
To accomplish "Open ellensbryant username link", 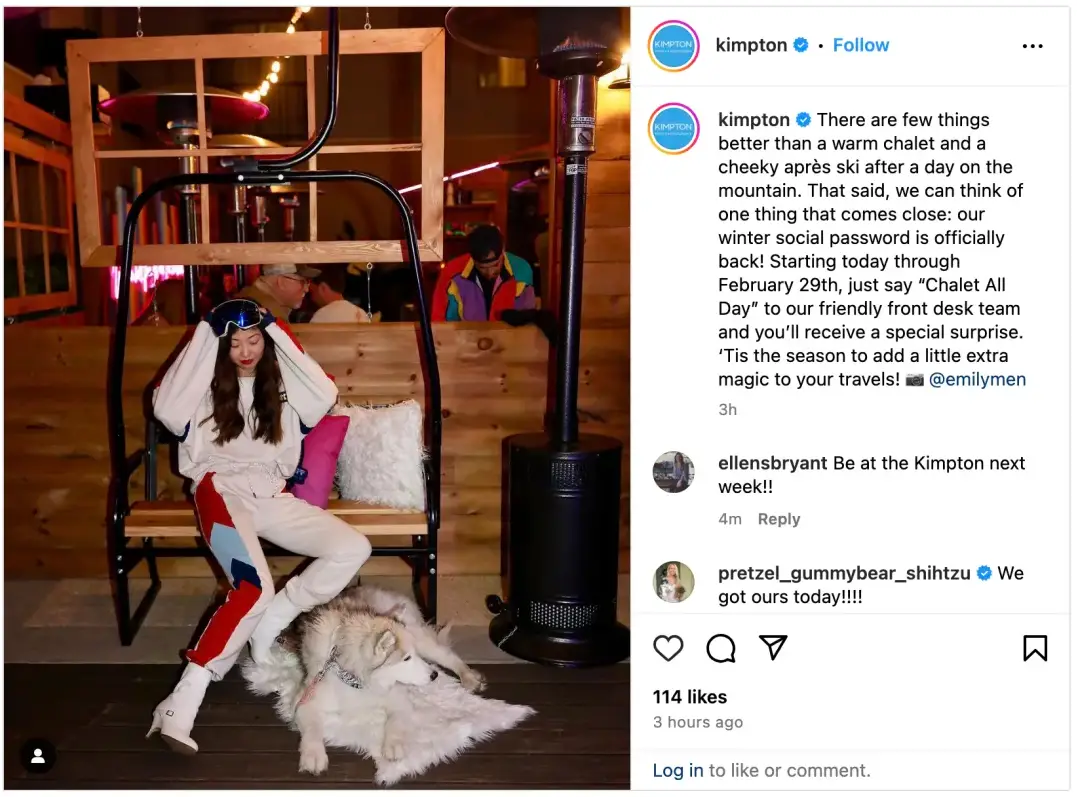I will point(772,463).
